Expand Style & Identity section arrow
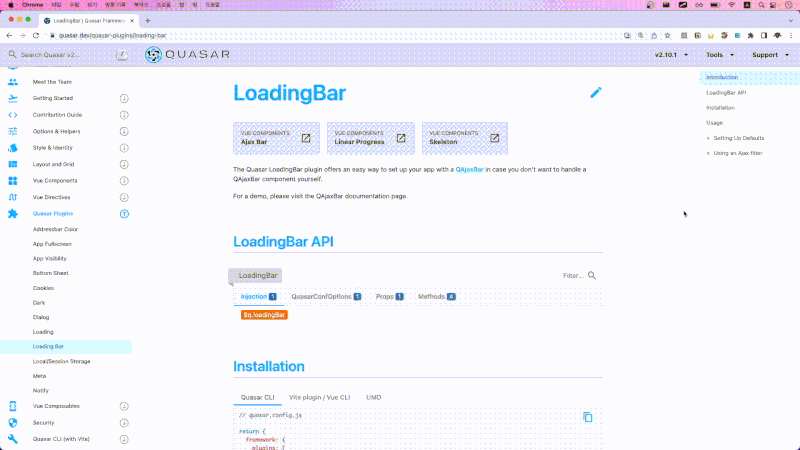The image size is (800, 450). coord(124,148)
